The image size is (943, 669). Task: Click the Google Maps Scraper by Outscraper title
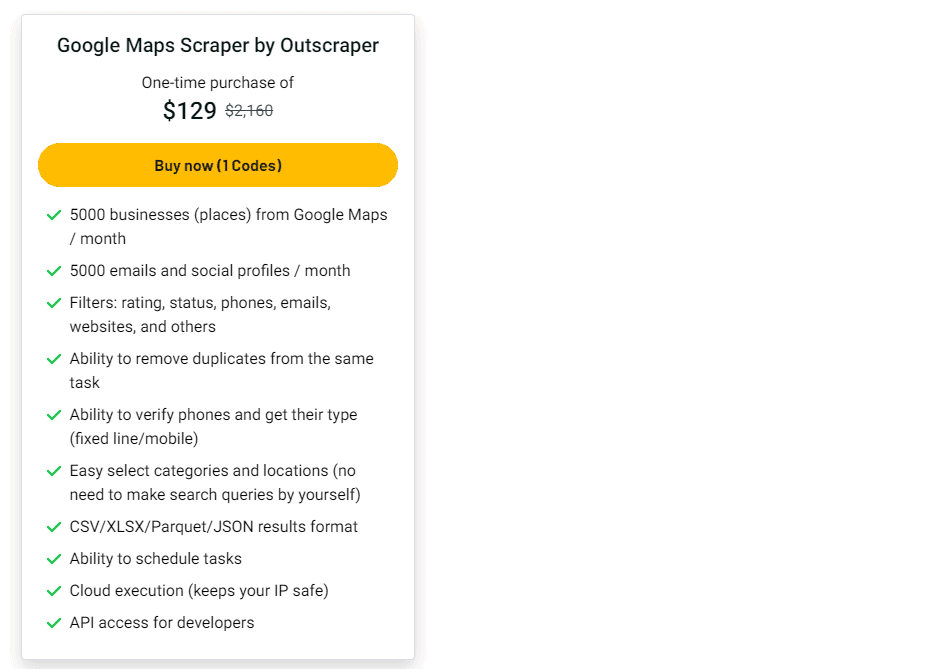pos(217,45)
